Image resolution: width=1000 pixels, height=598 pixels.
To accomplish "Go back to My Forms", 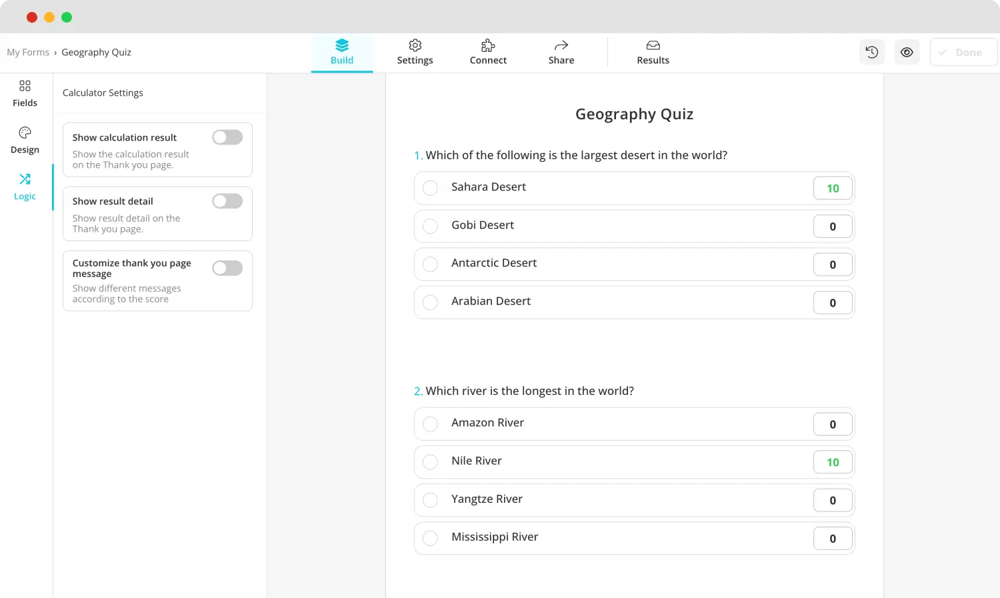I will click(28, 52).
